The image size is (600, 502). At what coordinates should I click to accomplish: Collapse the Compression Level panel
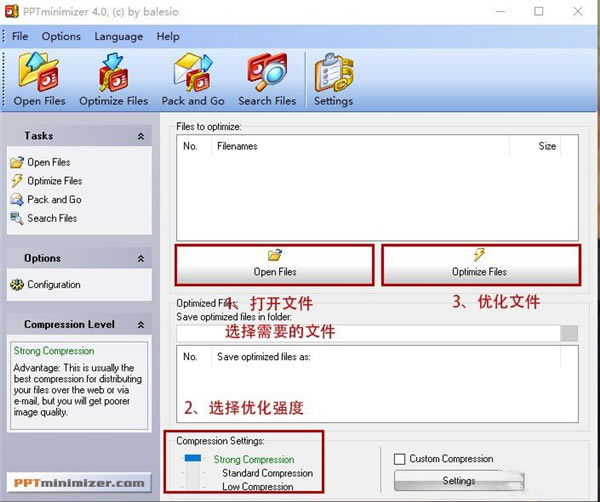141,325
